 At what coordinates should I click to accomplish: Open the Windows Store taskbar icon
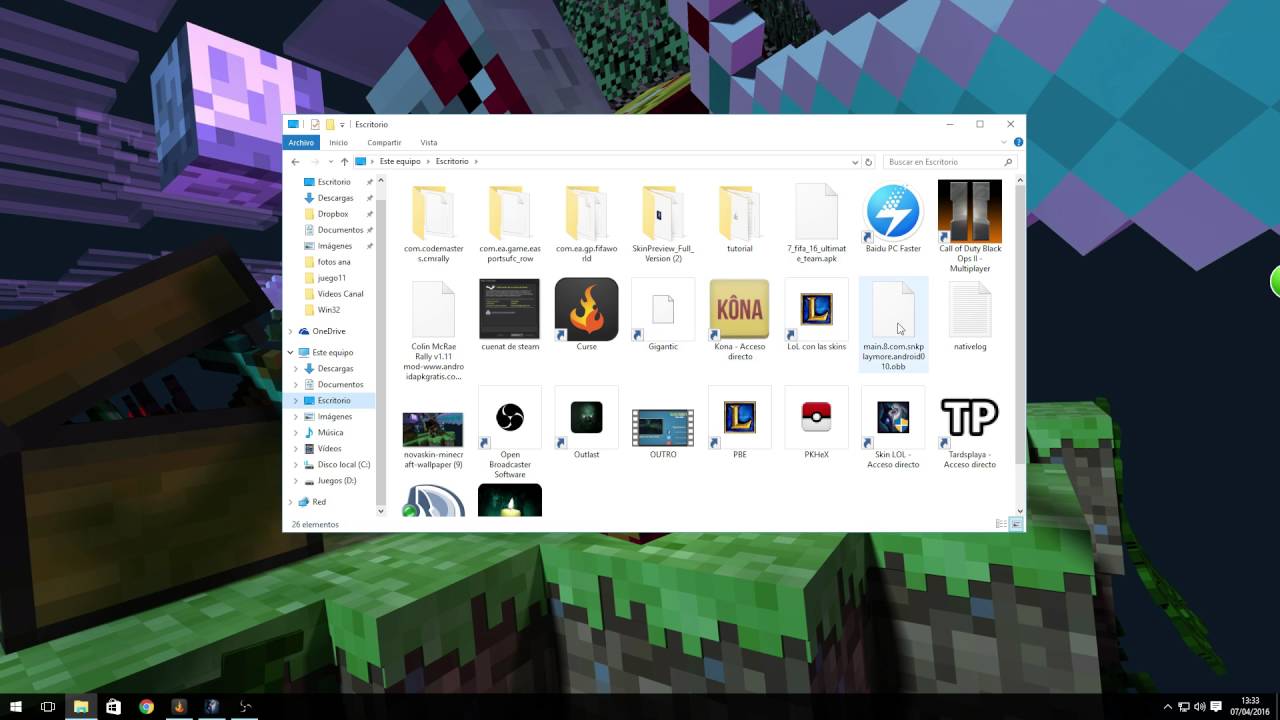pyautogui.click(x=113, y=707)
